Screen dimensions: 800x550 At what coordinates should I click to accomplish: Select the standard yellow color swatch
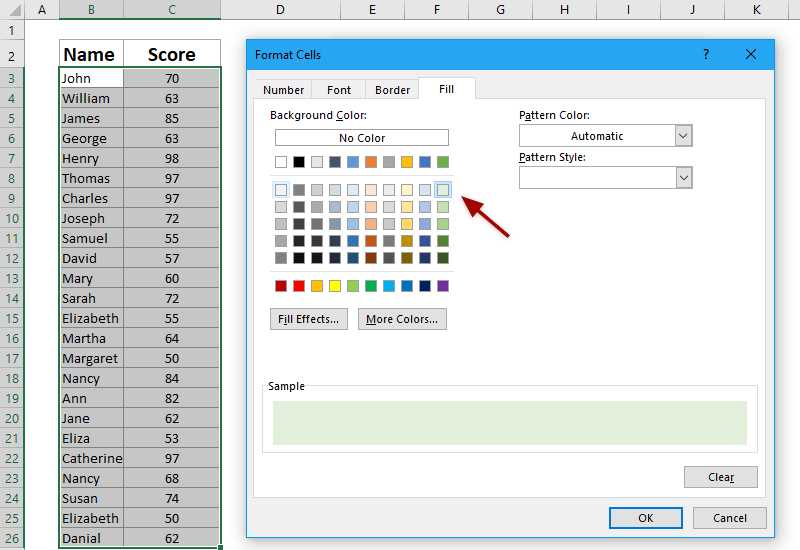tap(335, 286)
